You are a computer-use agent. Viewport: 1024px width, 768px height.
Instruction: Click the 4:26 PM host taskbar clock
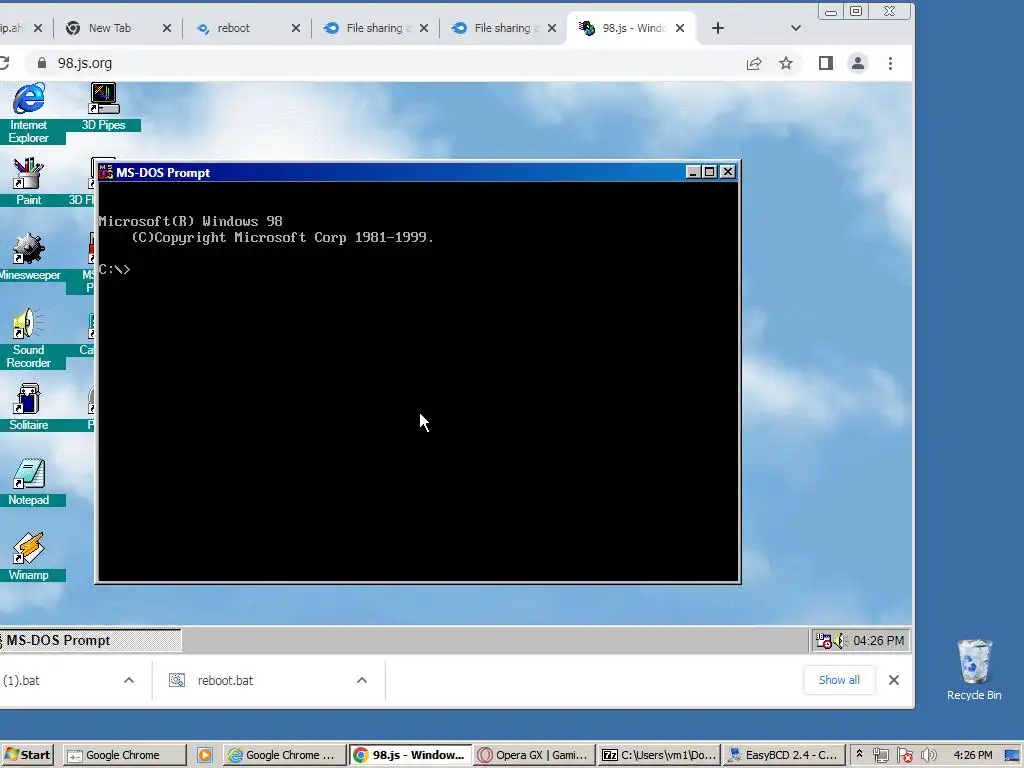[x=972, y=755]
